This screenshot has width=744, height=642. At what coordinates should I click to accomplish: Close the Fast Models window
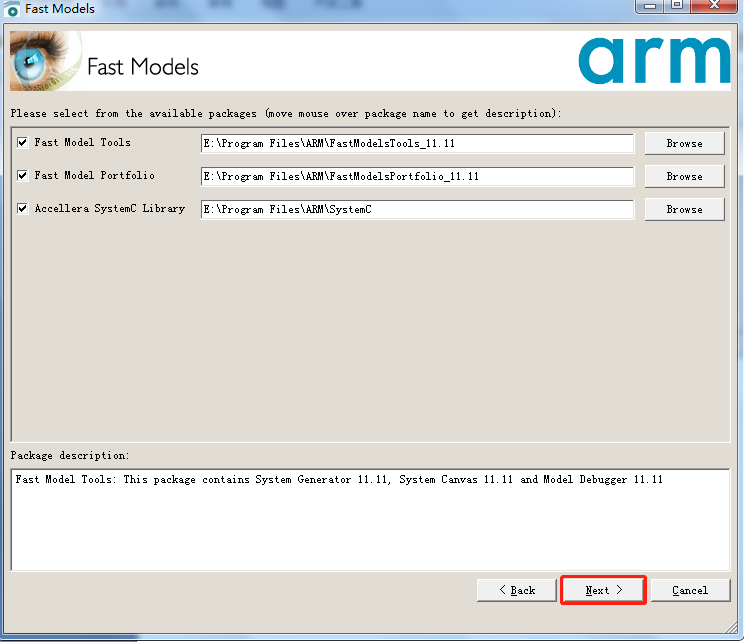[x=714, y=6]
